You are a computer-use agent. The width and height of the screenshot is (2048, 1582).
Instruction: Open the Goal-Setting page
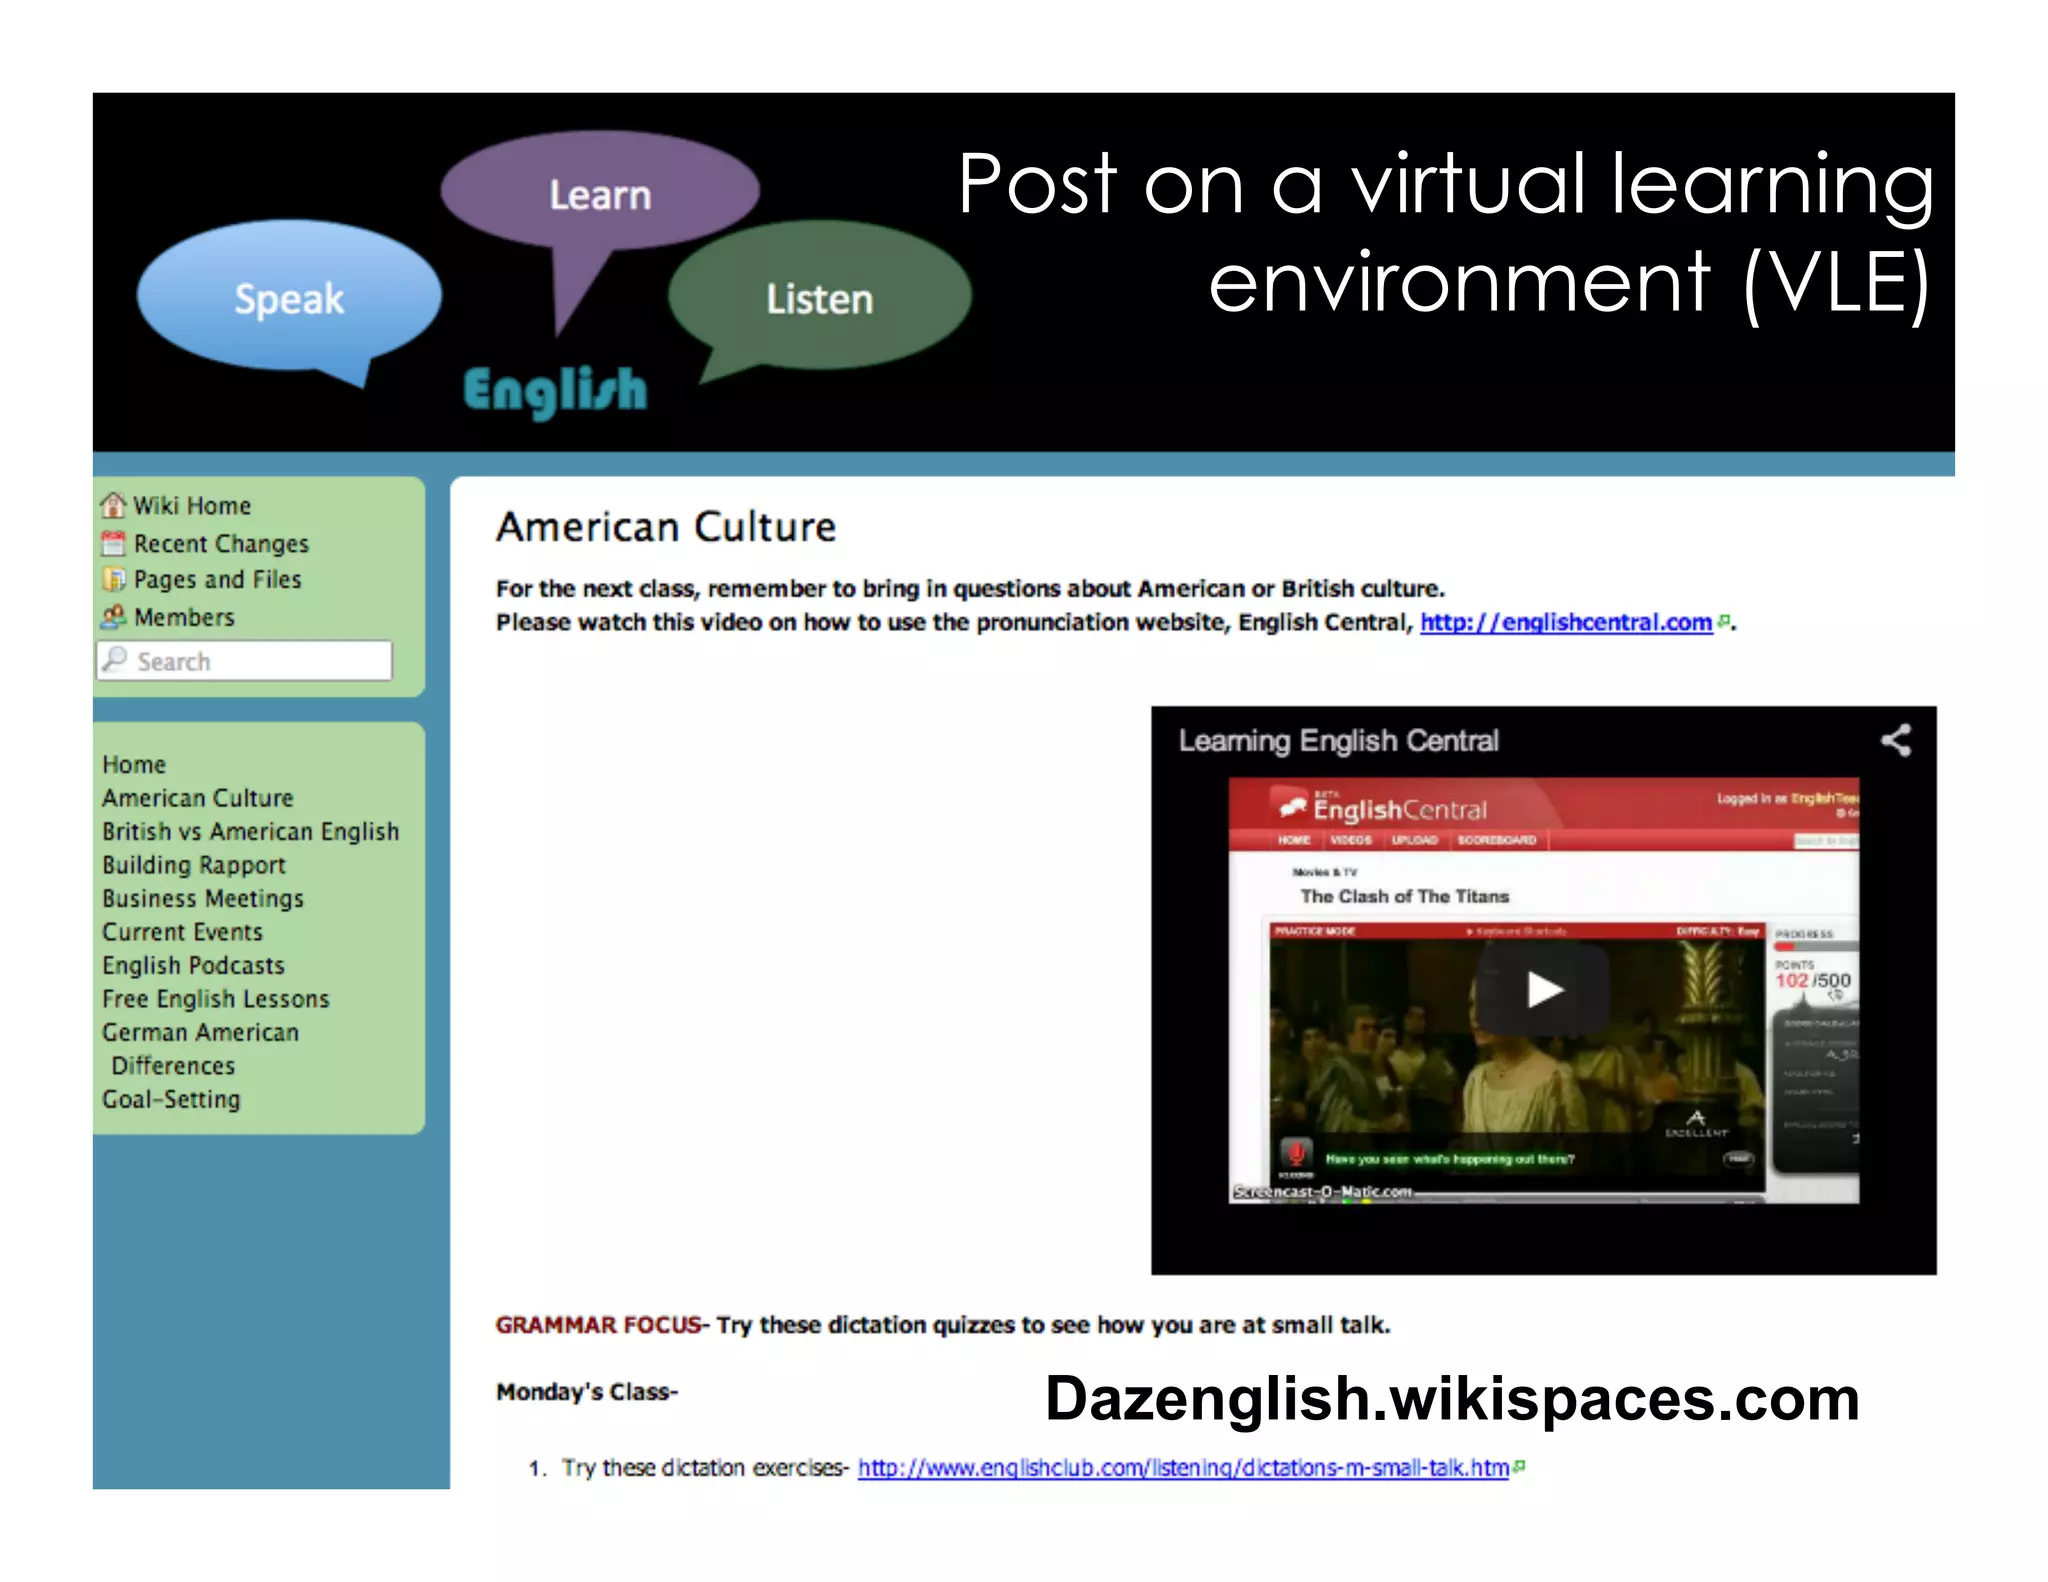coord(171,1099)
